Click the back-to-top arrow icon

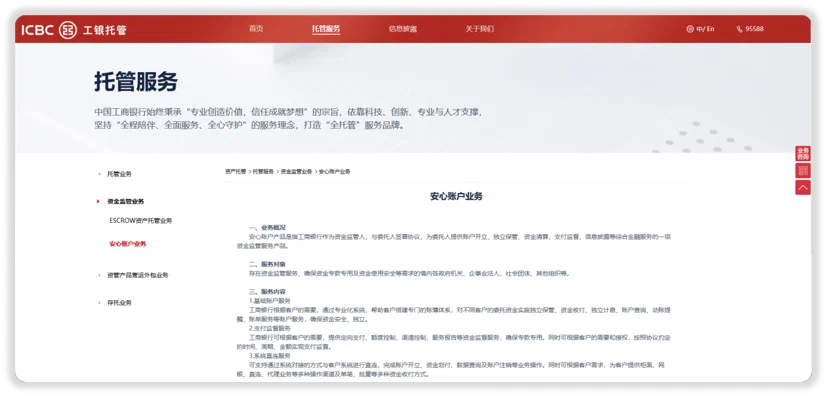[x=803, y=187]
